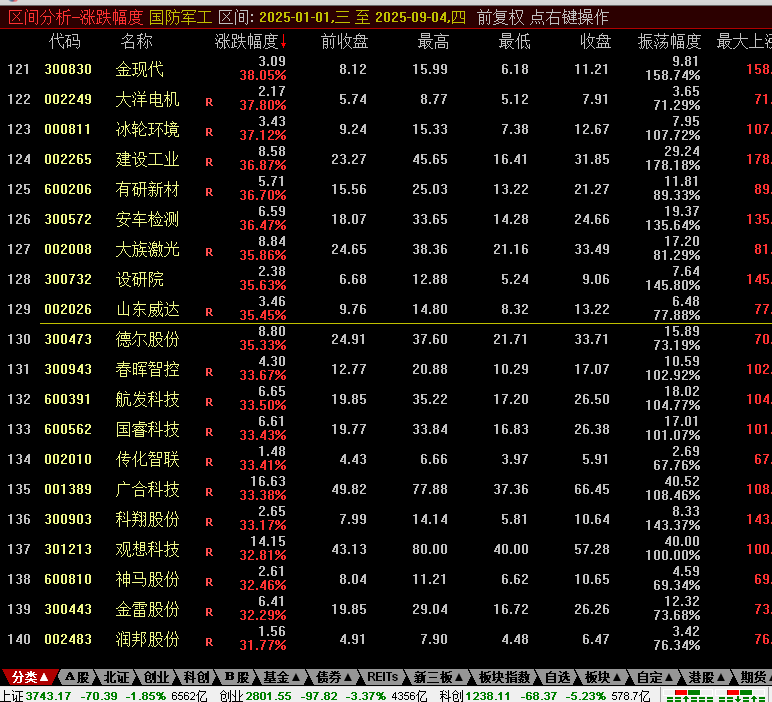The image size is (772, 702).
Task: Sort the list by 名称 column
Action: pyautogui.click(x=136, y=41)
